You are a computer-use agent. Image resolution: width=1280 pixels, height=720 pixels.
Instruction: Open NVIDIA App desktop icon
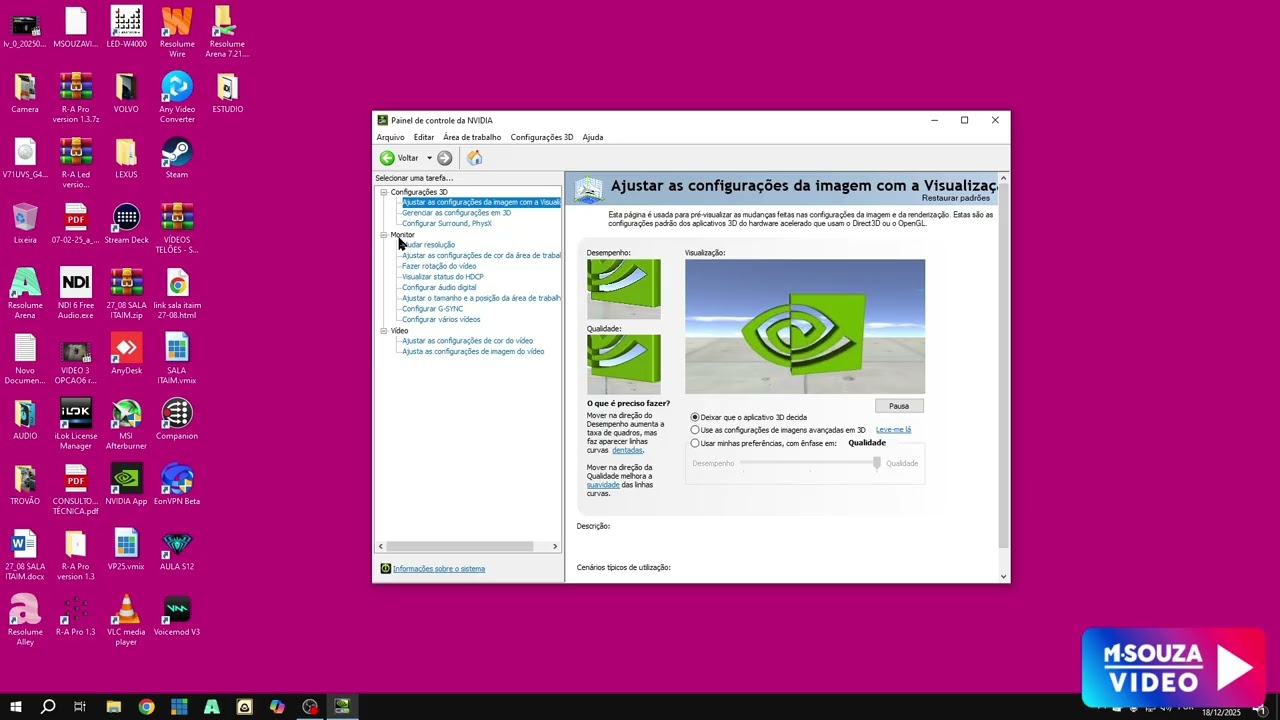(x=126, y=484)
